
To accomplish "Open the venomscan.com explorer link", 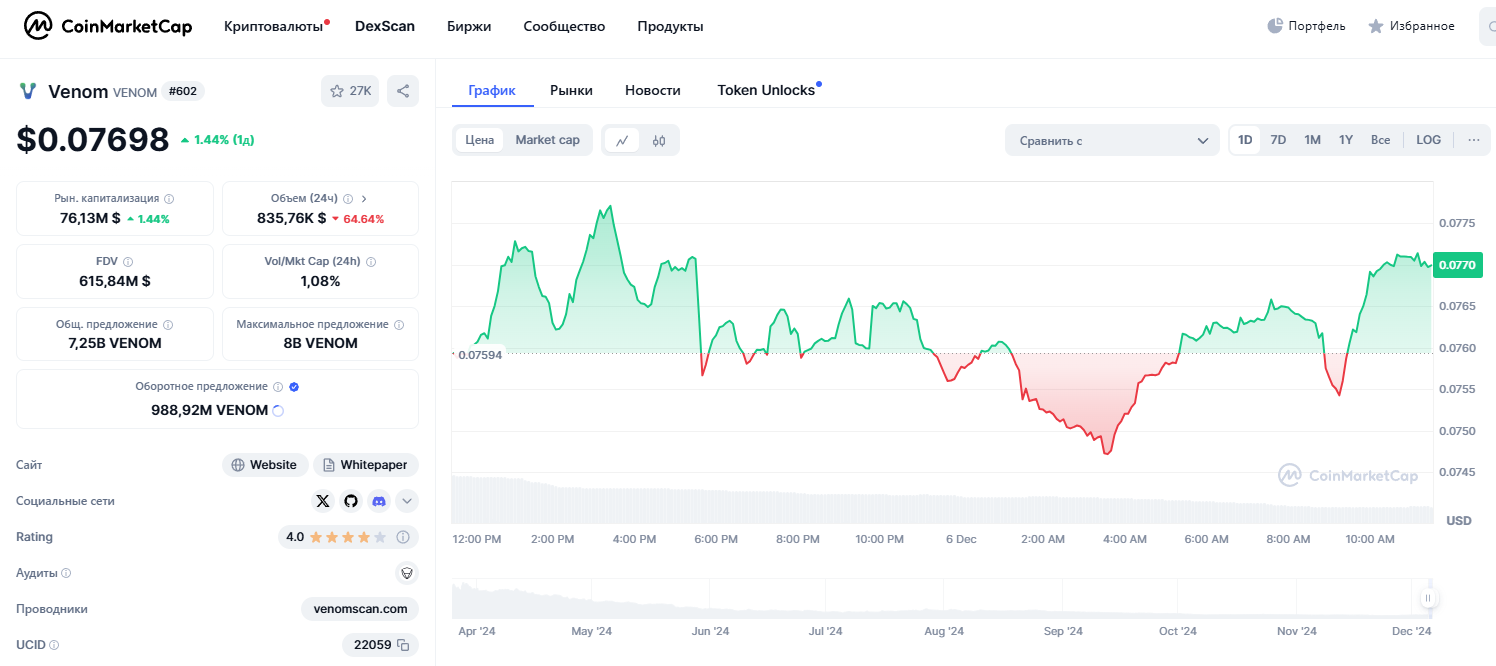I will (x=360, y=609).
